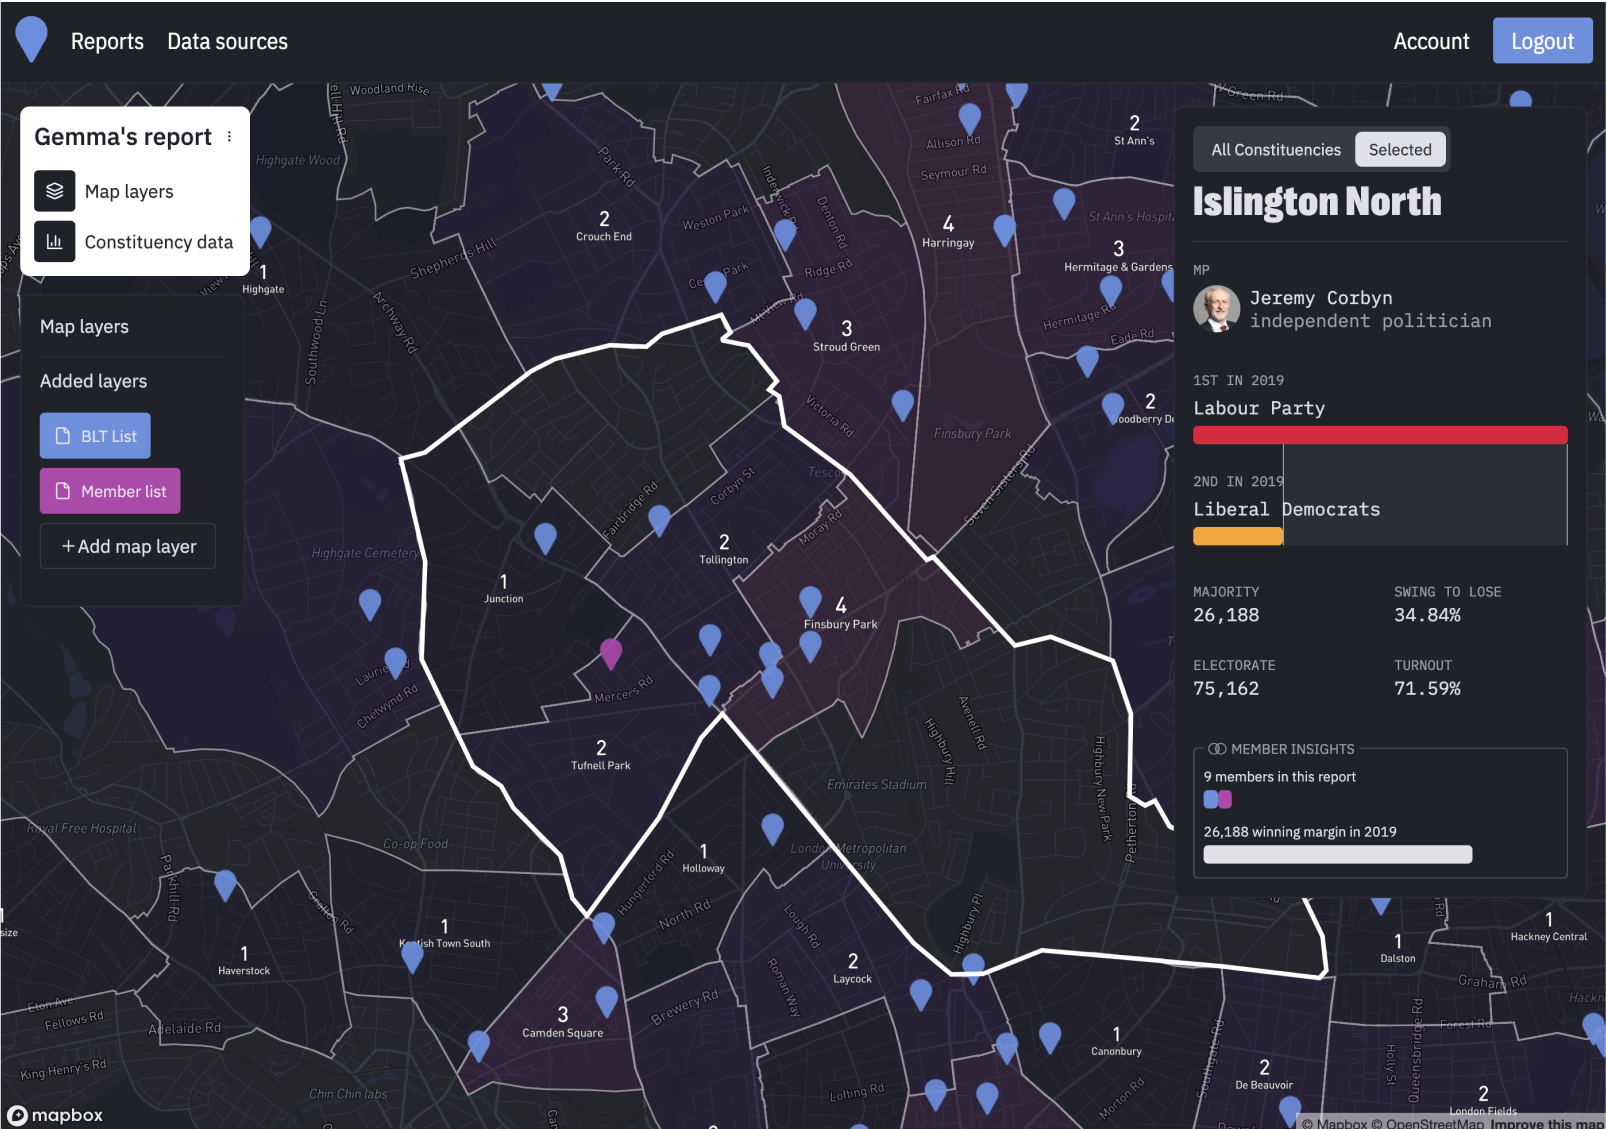
Task: Click the blue map pin near Junction ward
Action: pyautogui.click(x=545, y=538)
